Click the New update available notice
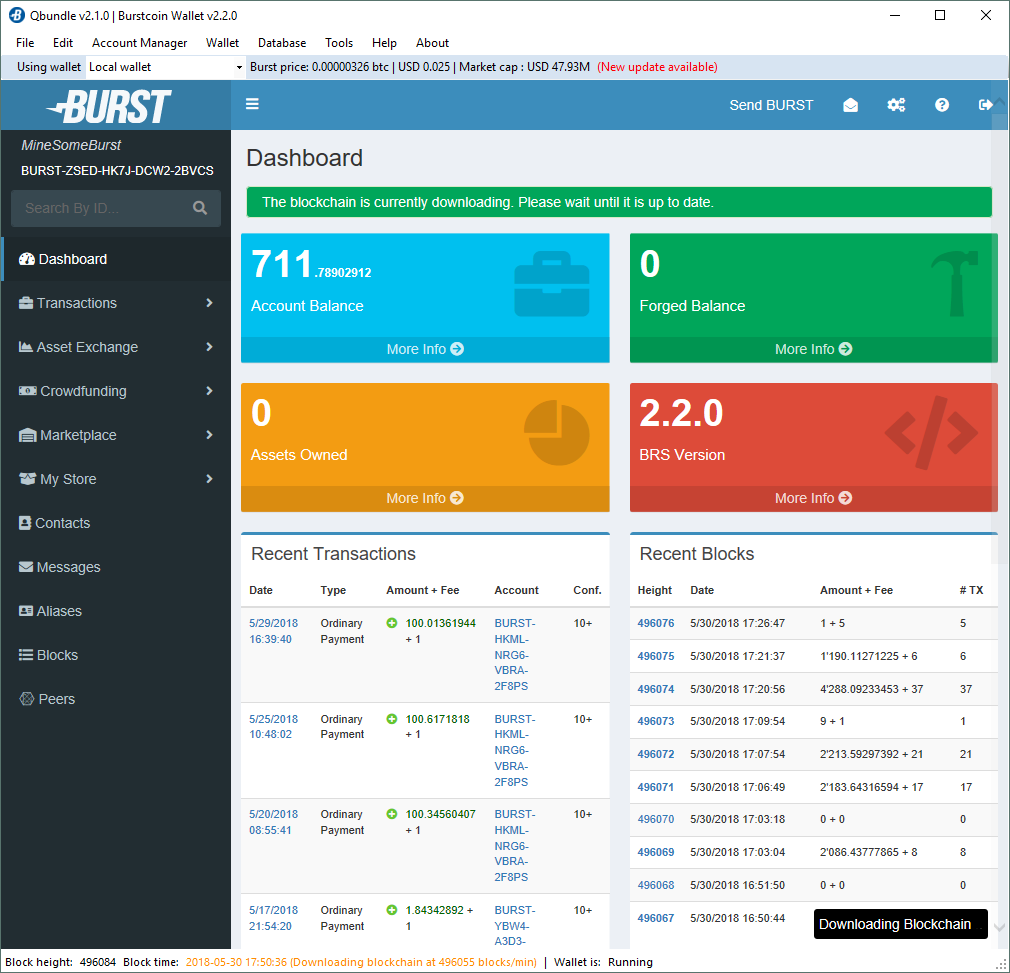 [x=657, y=67]
